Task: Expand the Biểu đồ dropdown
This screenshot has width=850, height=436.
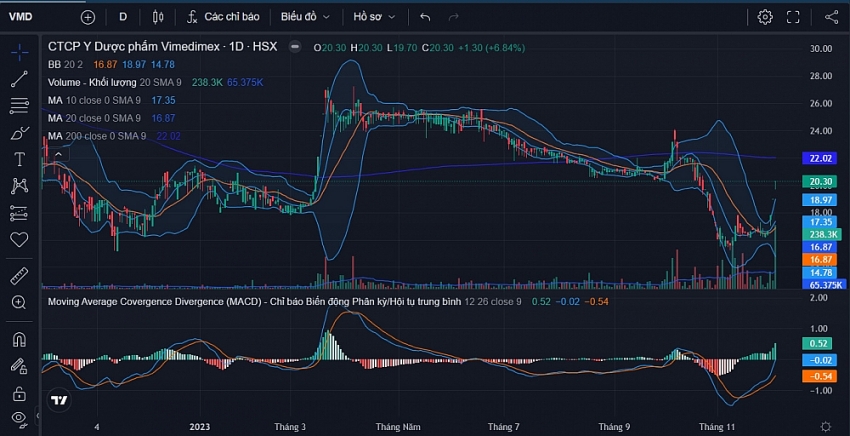Action: pyautogui.click(x=304, y=17)
